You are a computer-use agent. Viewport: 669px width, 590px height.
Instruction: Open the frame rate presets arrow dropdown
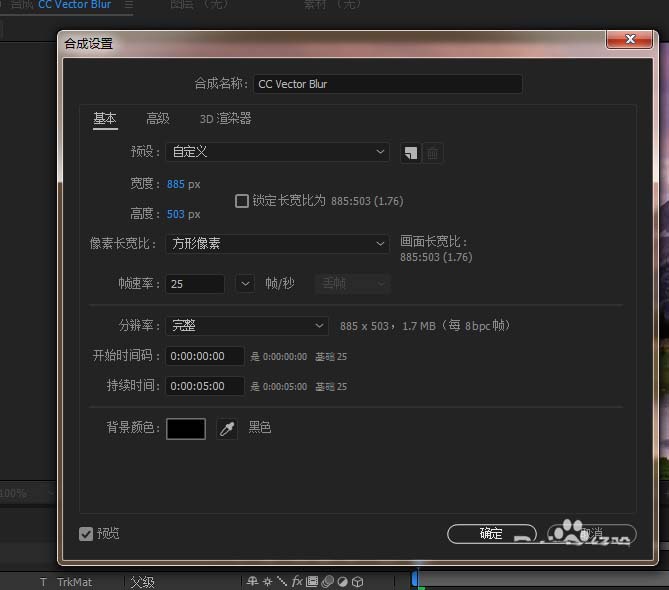(x=245, y=284)
